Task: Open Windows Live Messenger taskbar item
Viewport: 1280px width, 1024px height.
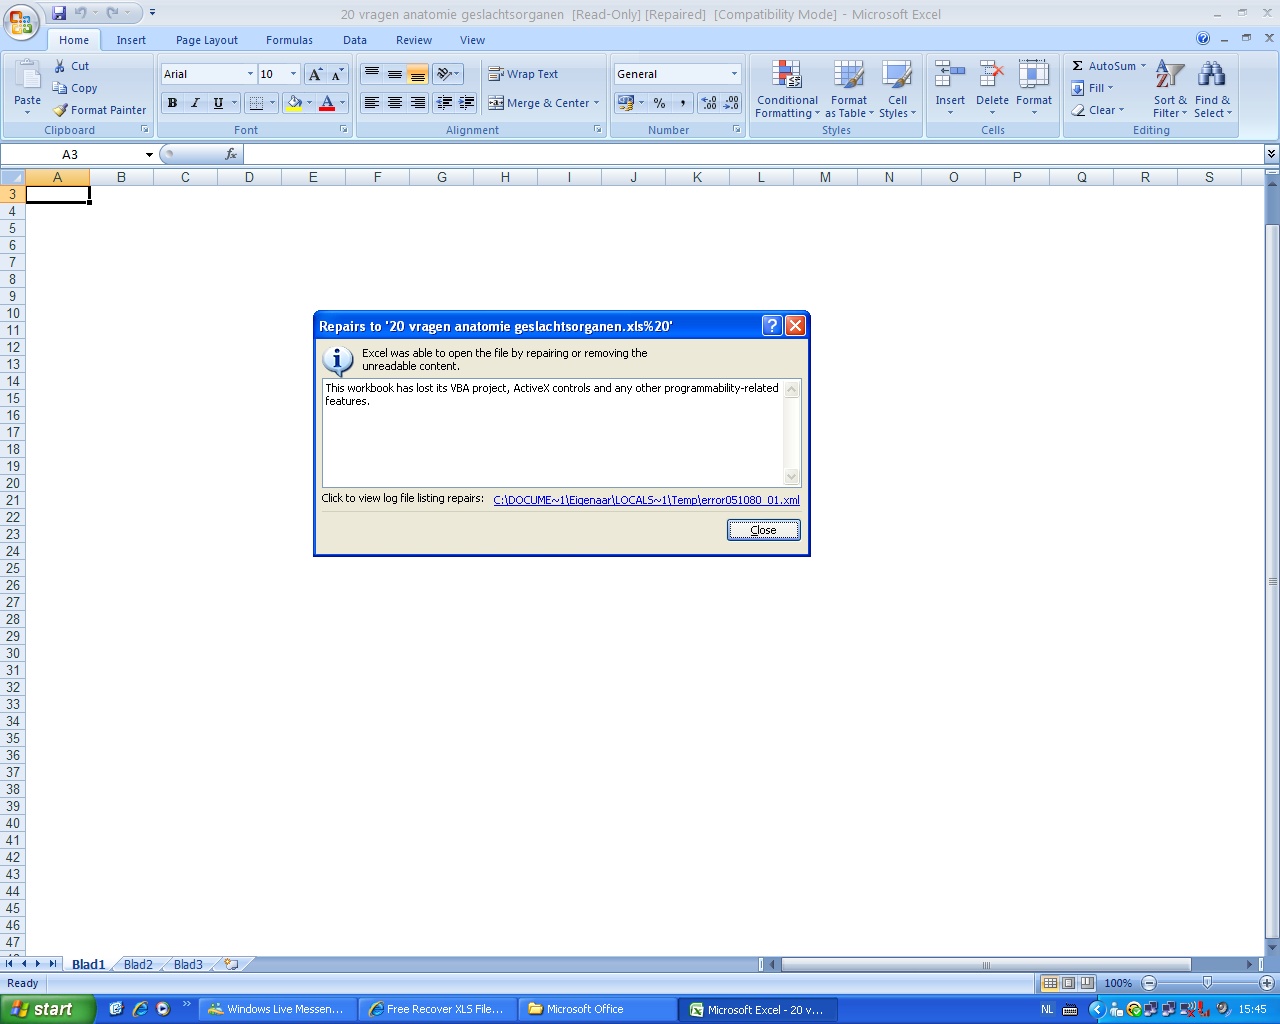Action: [x=276, y=1009]
